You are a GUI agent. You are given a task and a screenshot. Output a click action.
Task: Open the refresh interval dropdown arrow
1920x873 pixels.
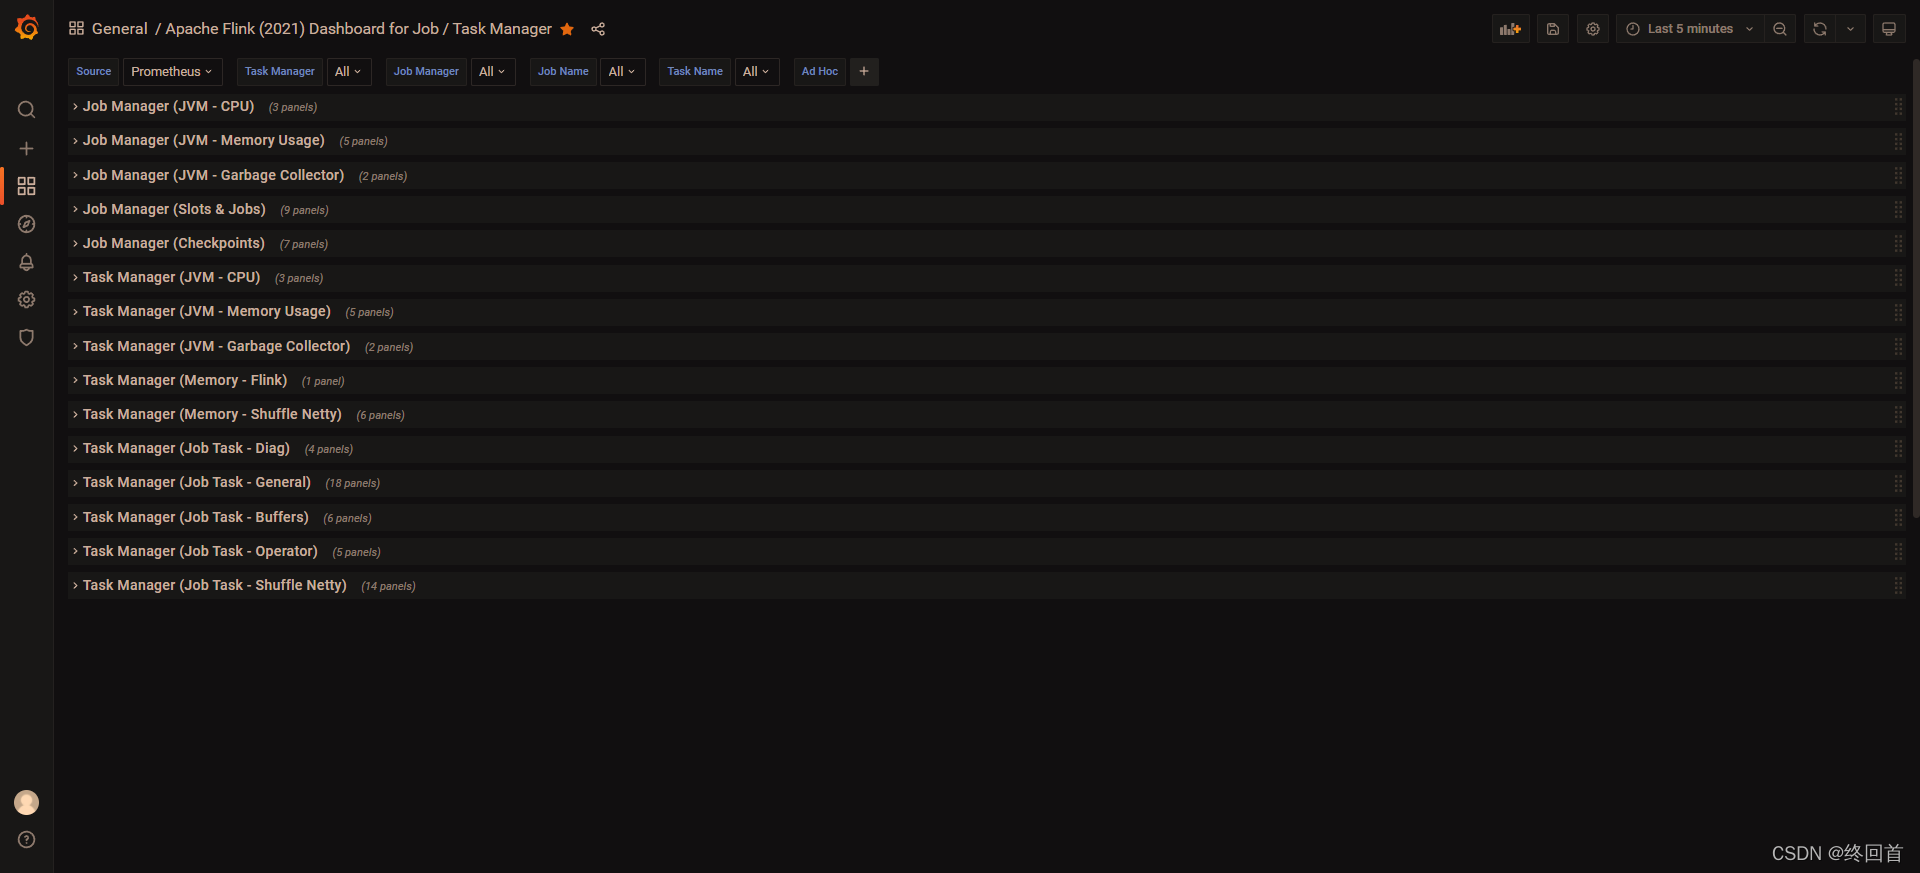pyautogui.click(x=1850, y=29)
